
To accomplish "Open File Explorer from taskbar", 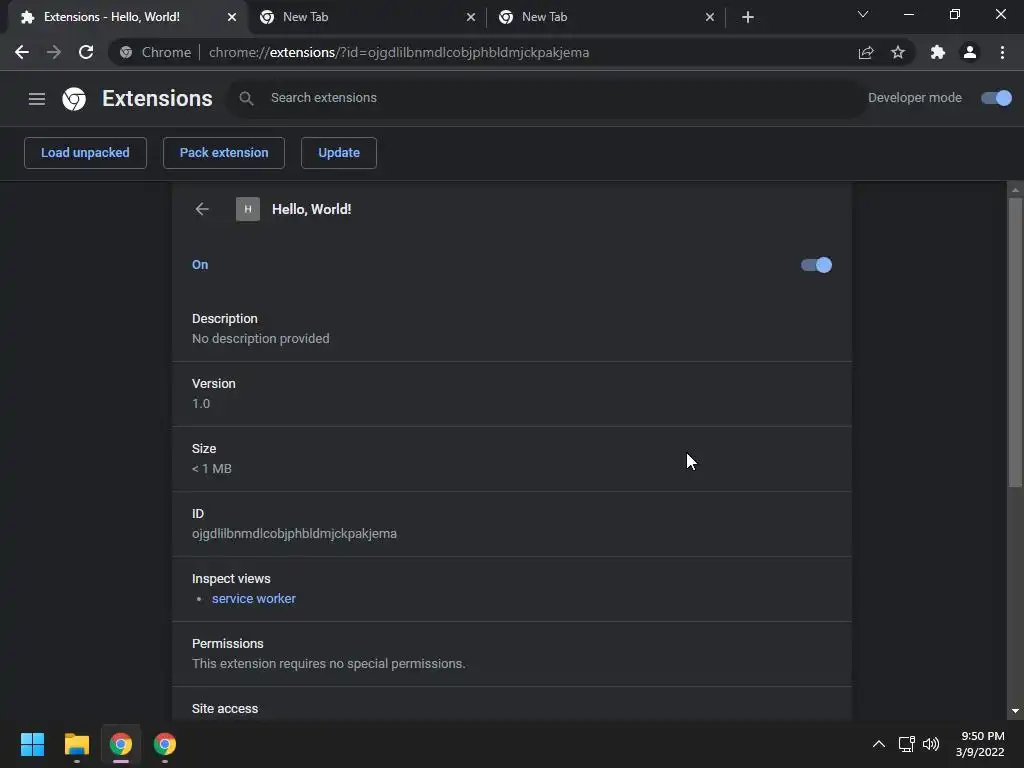I will [76, 744].
